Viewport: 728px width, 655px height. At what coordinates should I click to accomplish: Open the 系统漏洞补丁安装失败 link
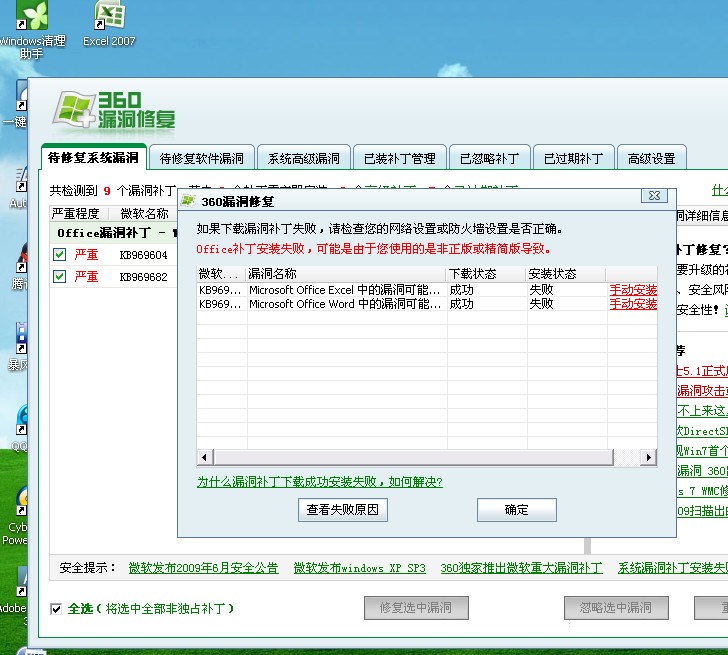(672, 568)
